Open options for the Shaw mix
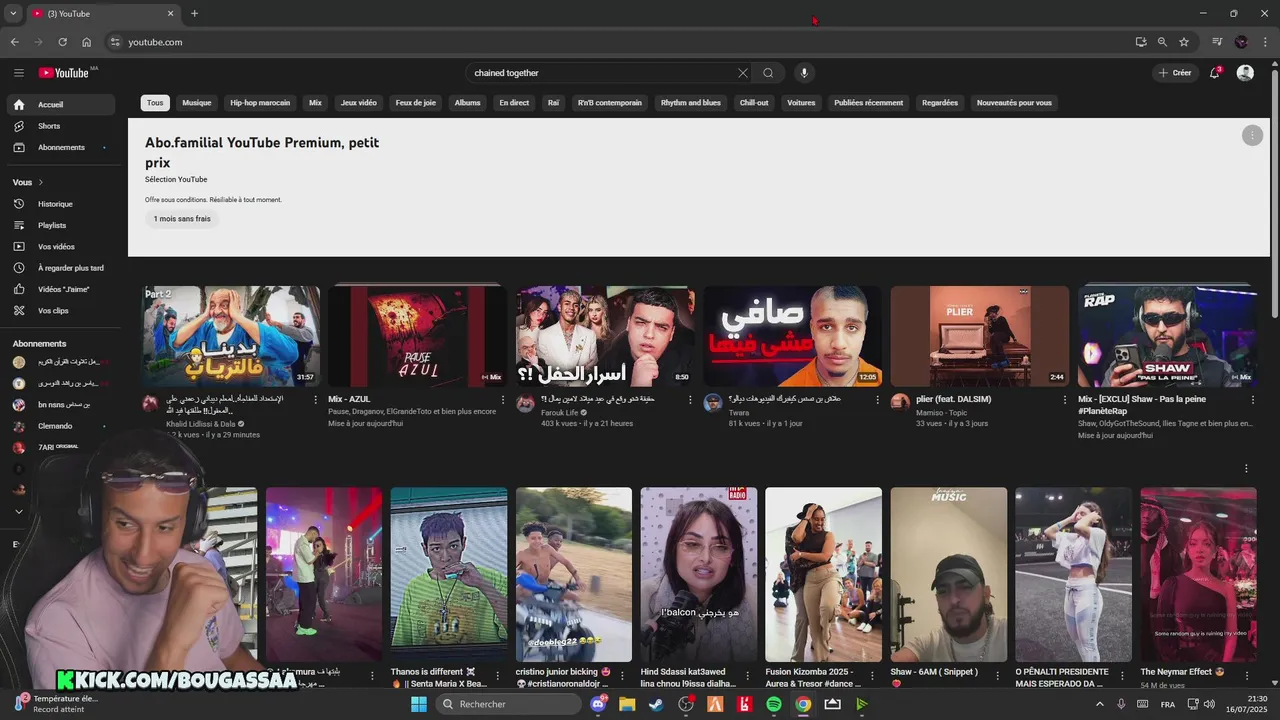1280x720 pixels. click(x=1252, y=400)
